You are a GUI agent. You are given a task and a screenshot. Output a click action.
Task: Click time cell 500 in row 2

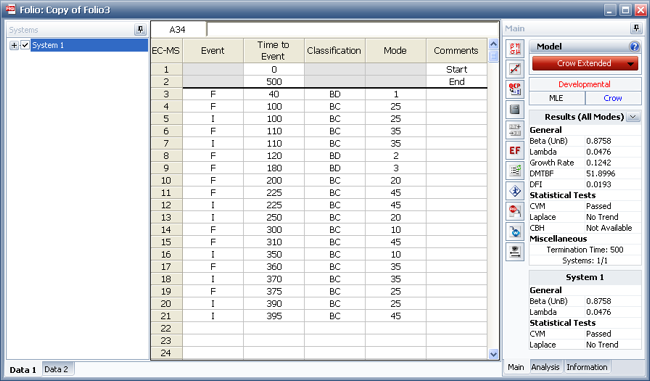click(274, 82)
